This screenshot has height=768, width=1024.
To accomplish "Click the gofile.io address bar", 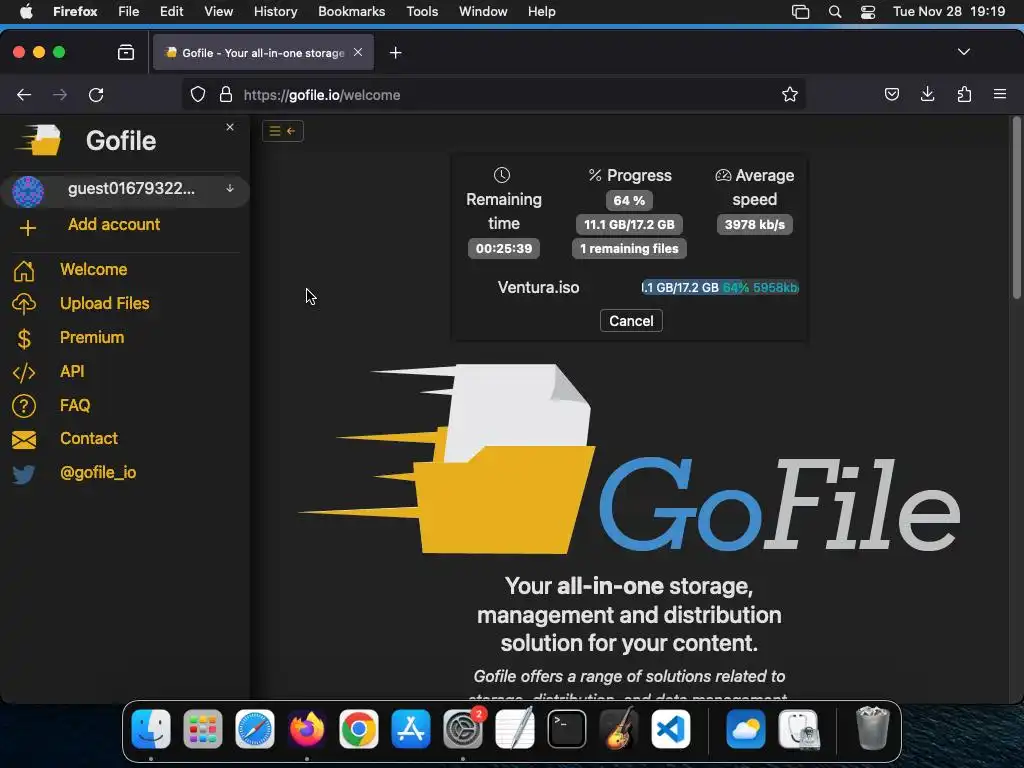I will point(496,95).
